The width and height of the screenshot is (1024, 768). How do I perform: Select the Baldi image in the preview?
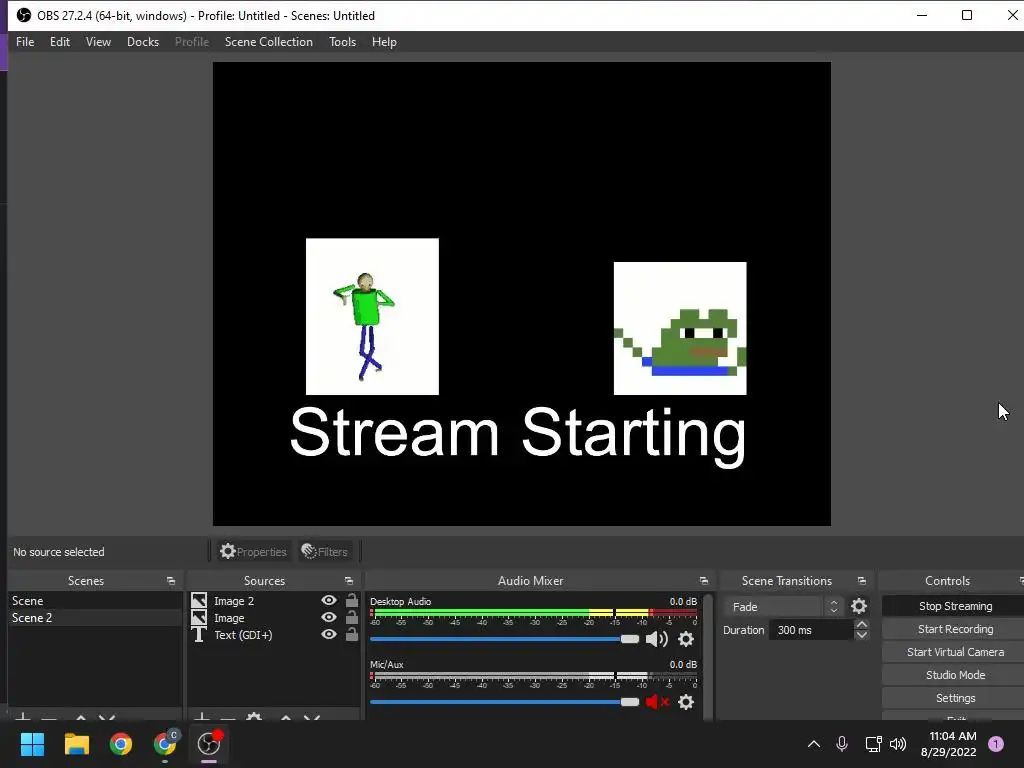[372, 316]
